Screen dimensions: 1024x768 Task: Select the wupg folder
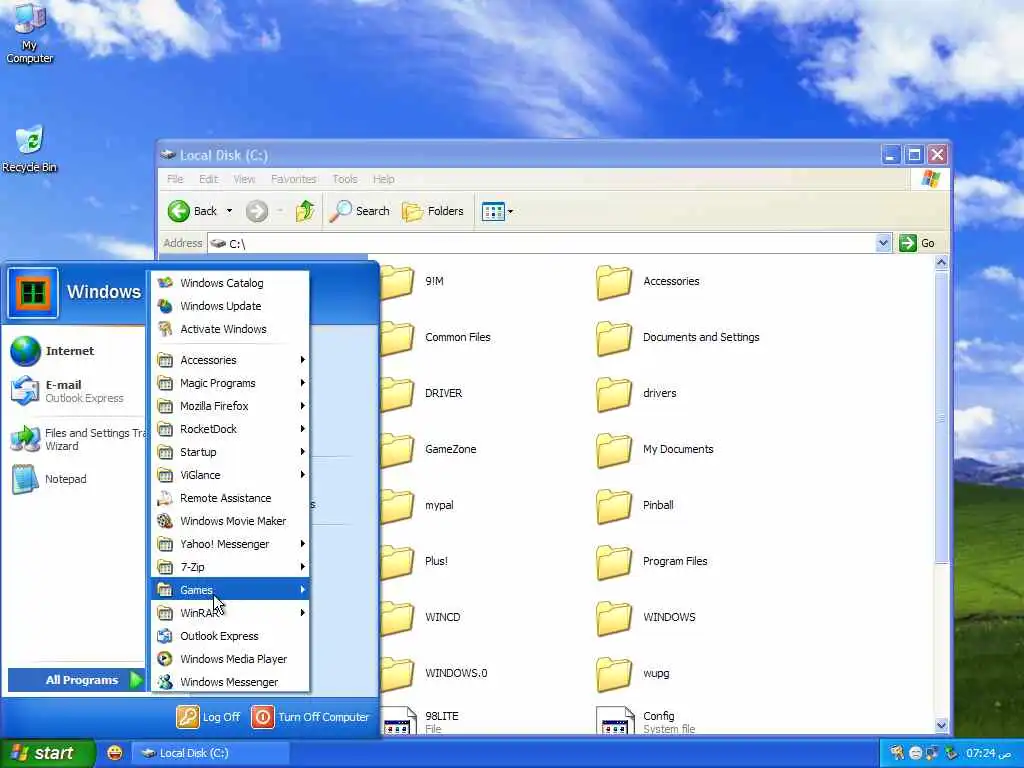[633, 674]
